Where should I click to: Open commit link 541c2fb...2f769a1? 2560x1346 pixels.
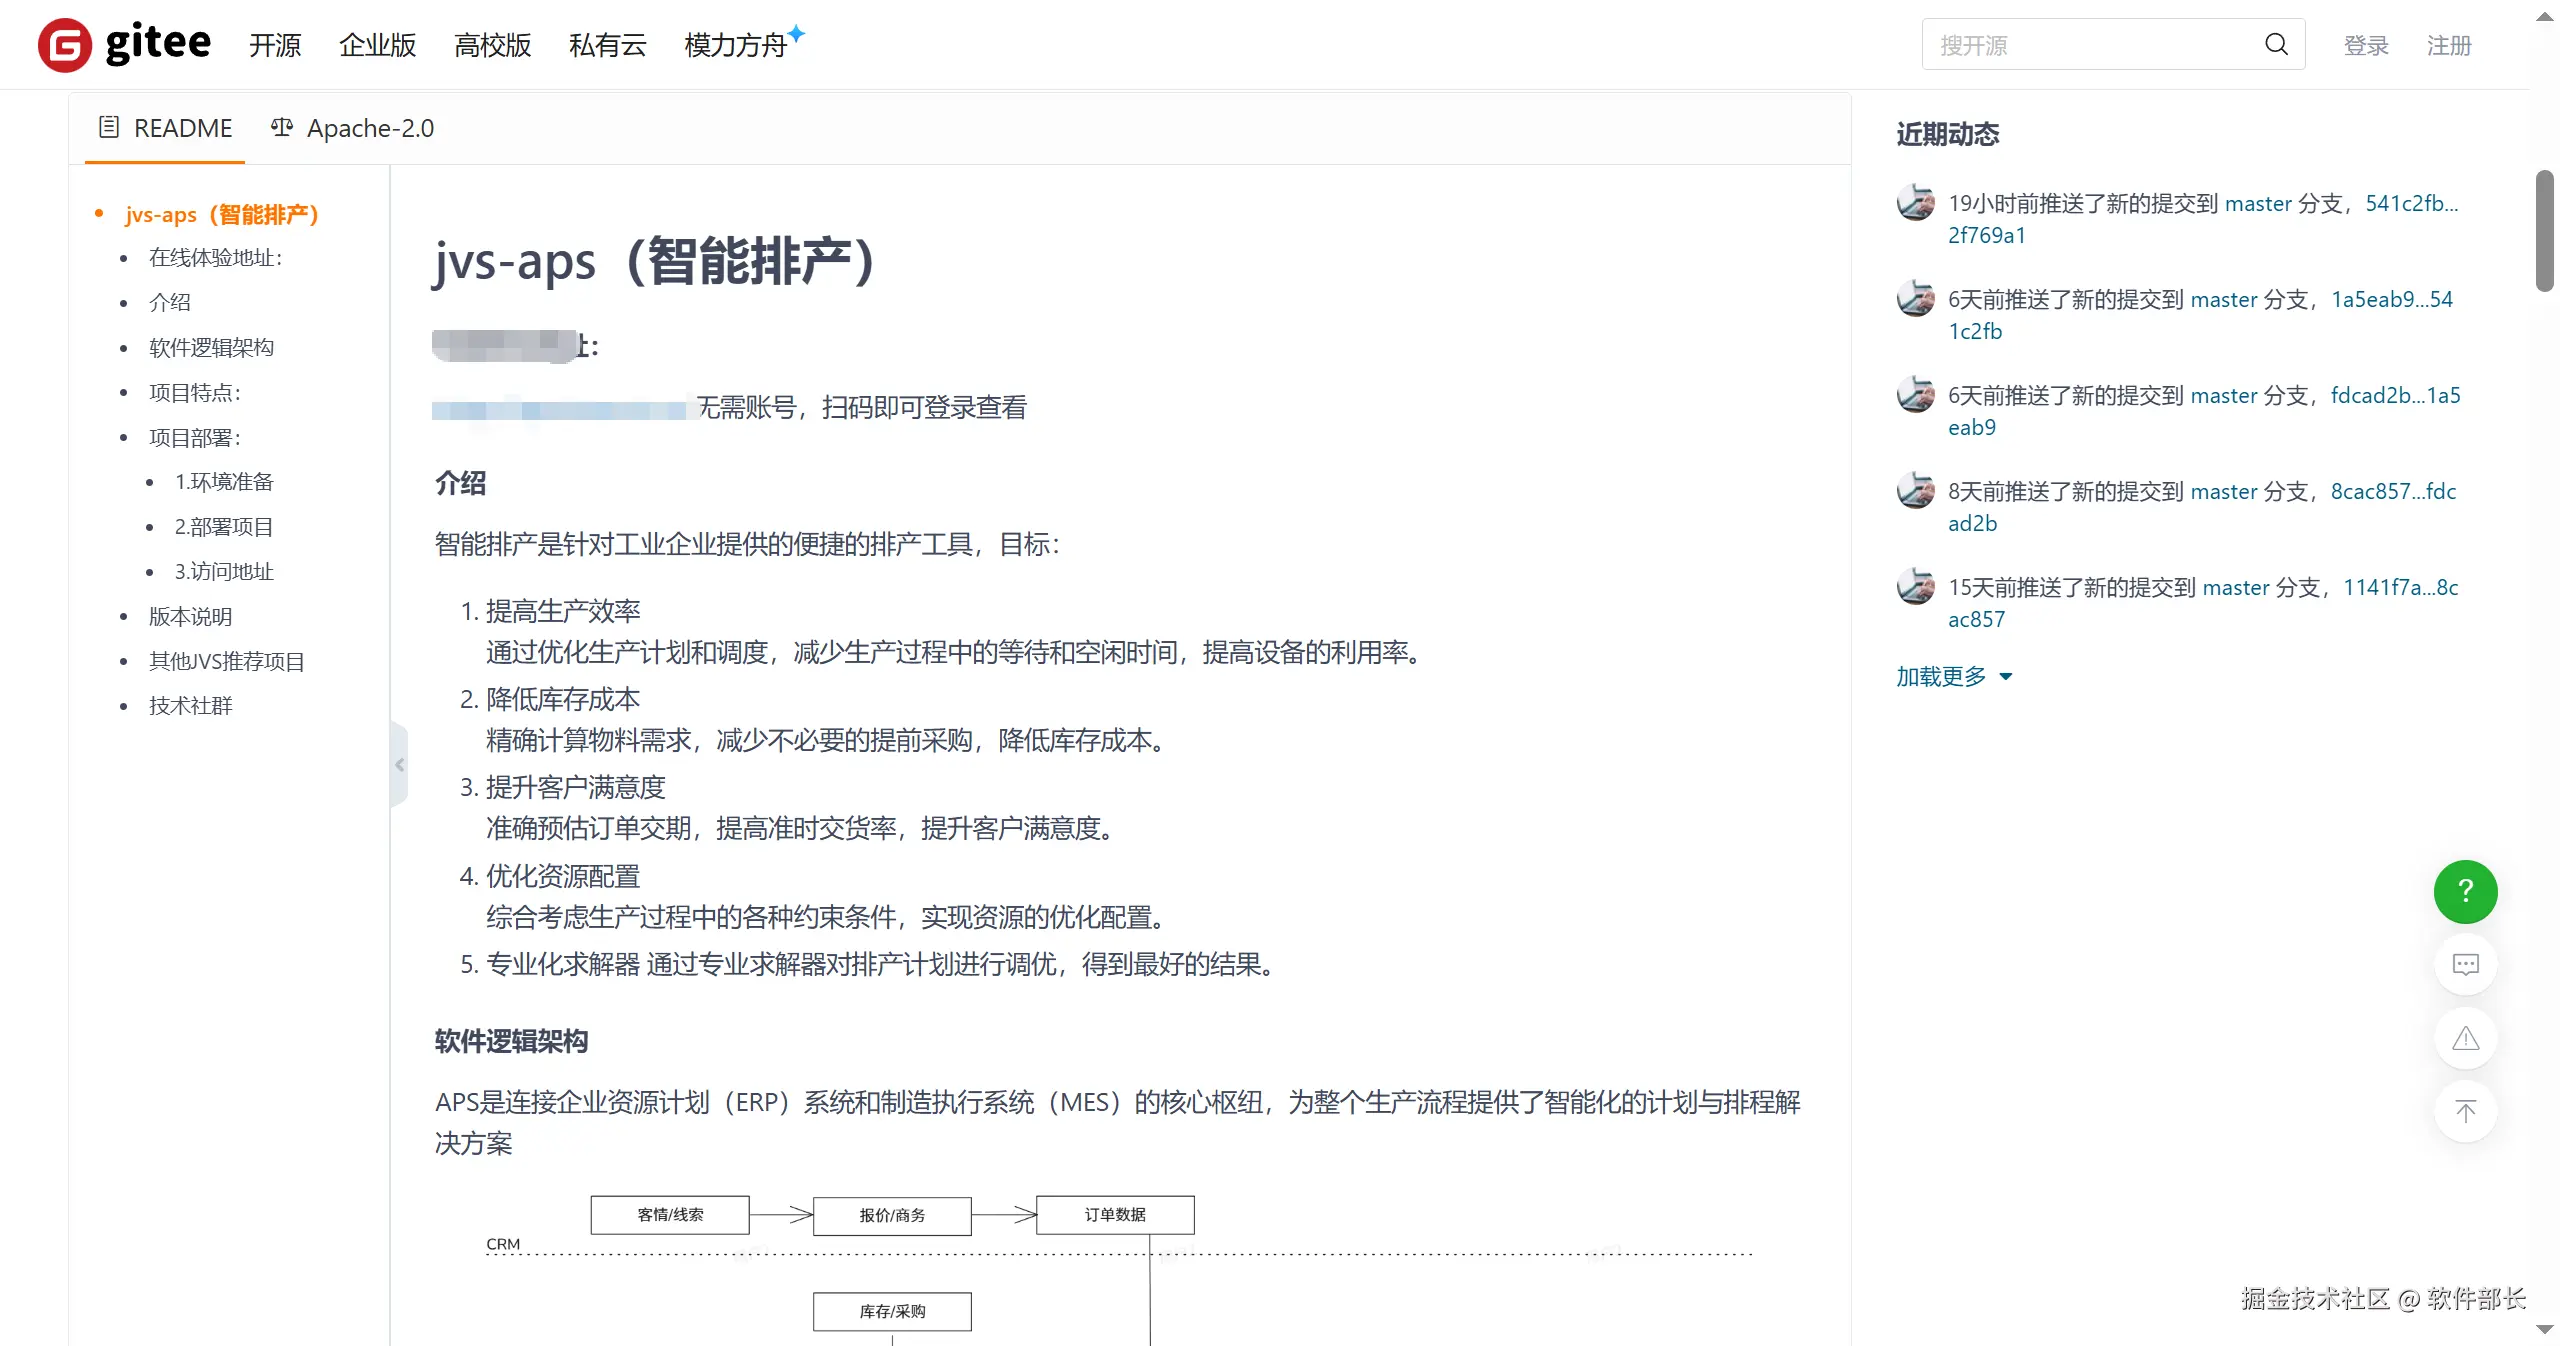click(x=2410, y=203)
